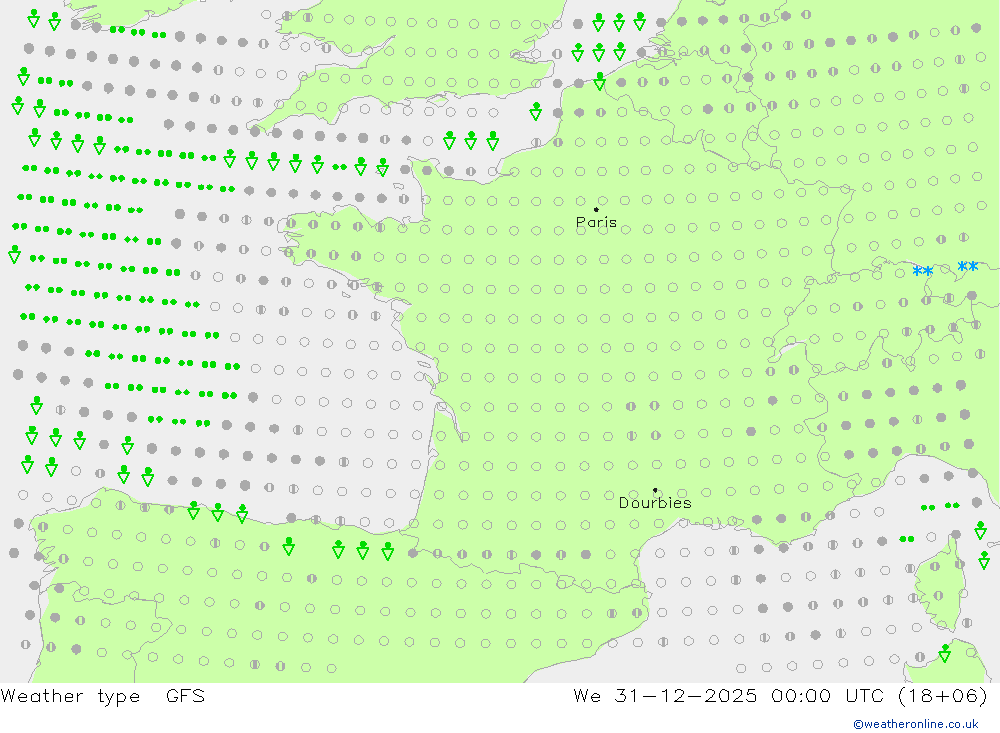
Task: Select the middle shower symbol on England's south coast
Action: pos(471,140)
